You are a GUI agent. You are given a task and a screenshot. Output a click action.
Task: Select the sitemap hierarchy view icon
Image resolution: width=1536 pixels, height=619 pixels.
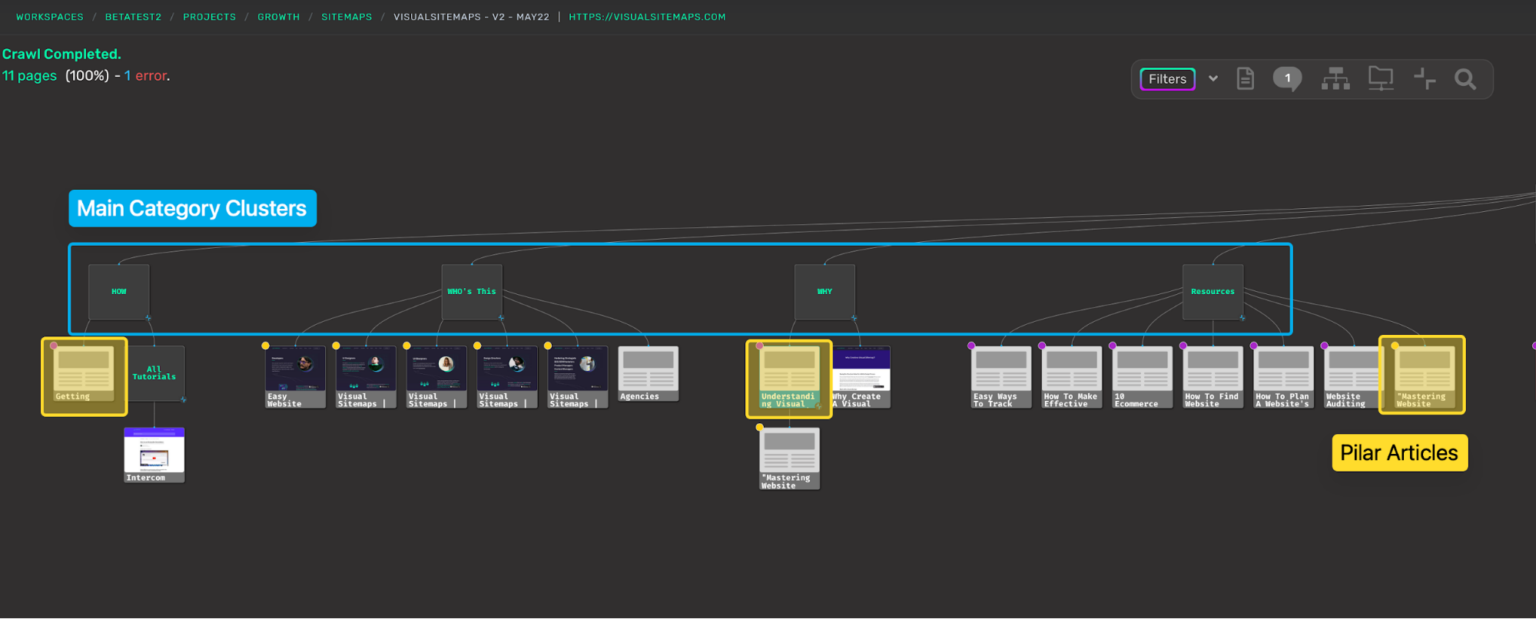tap(1335, 78)
